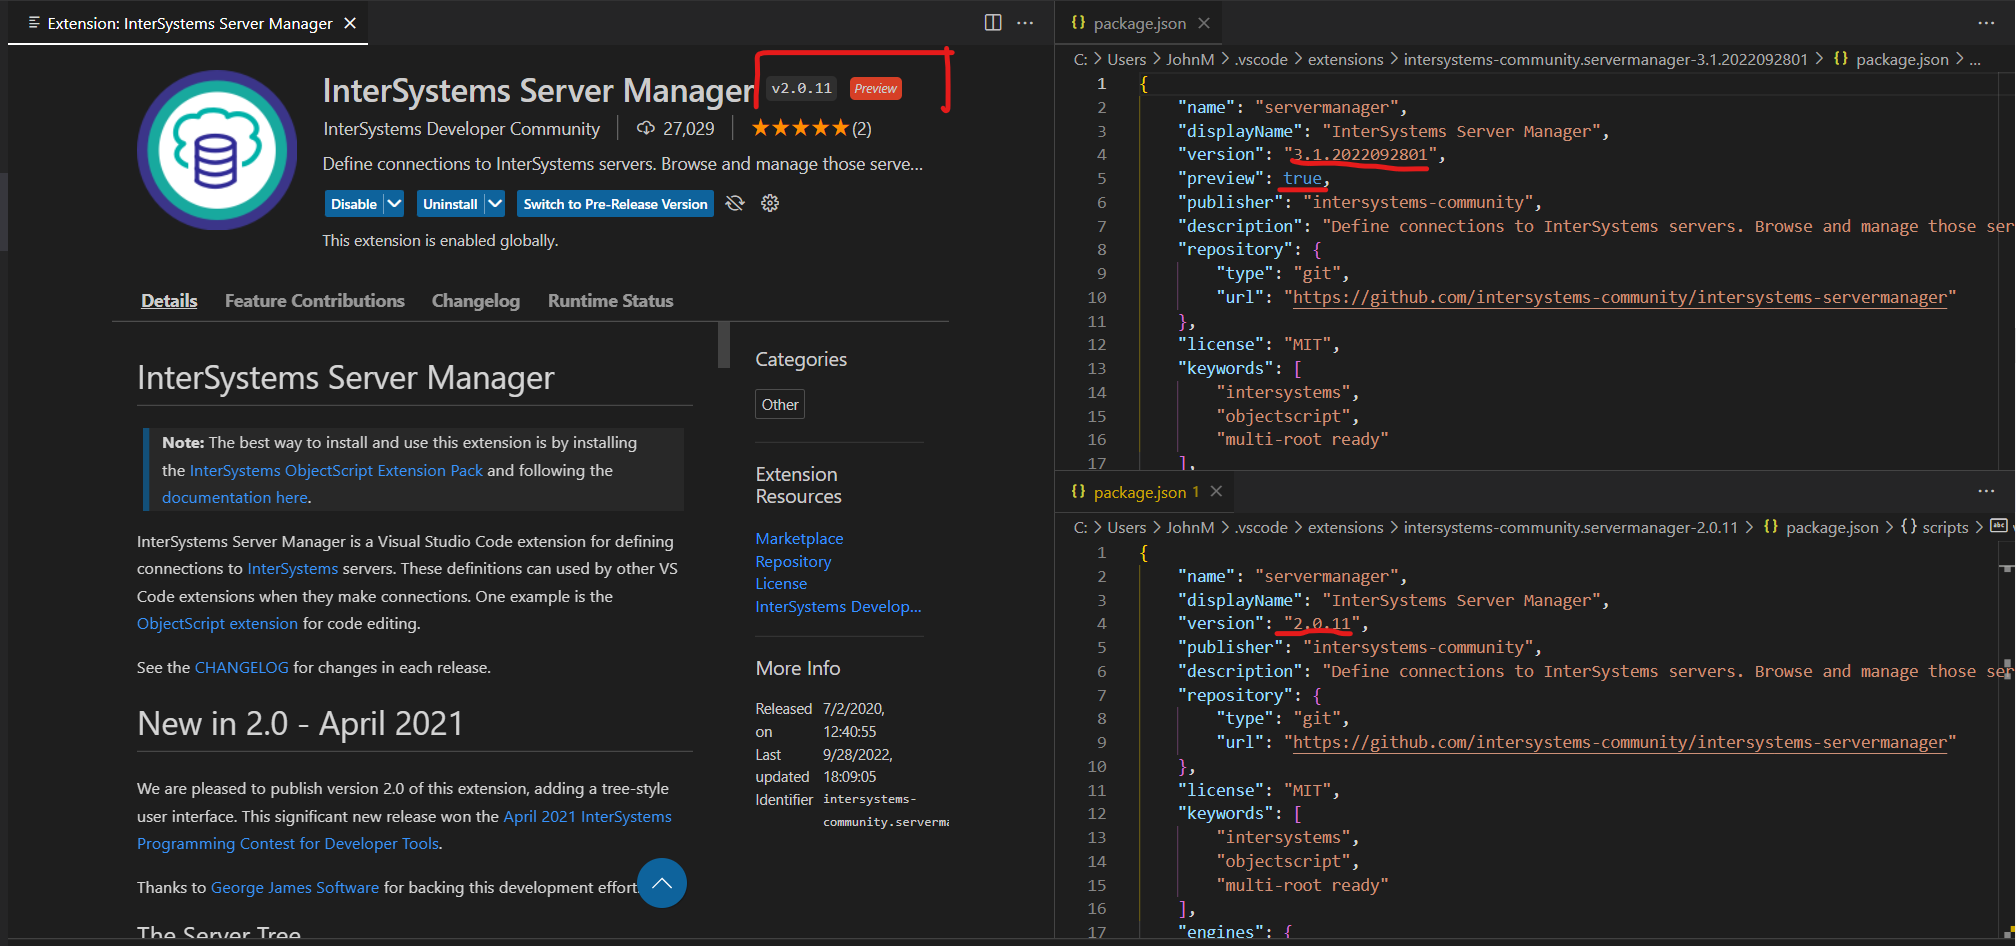
Task: Switch to the Feature Contributions tab
Action: tap(315, 300)
